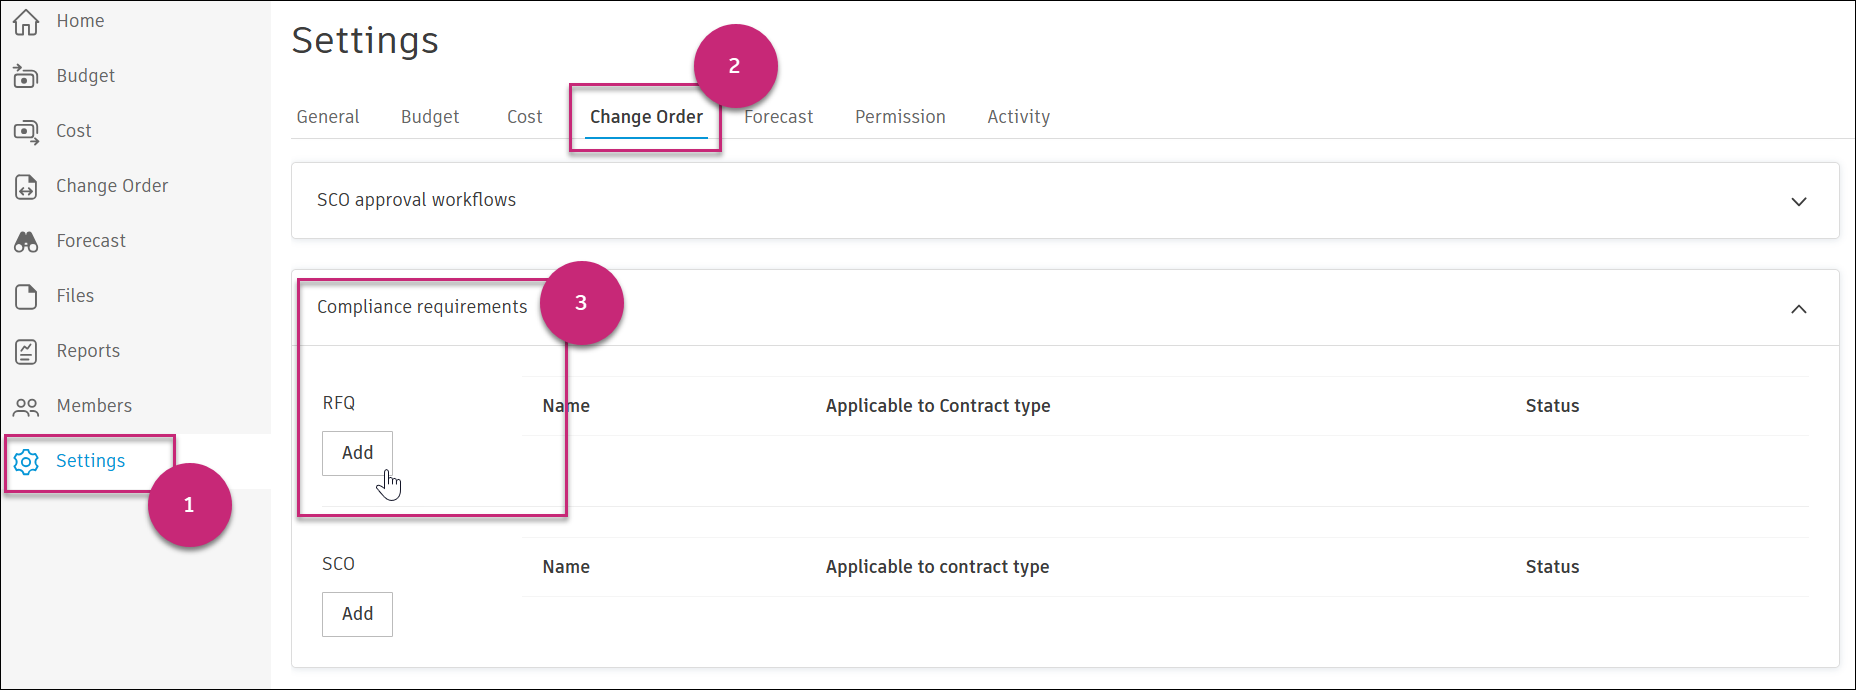Image resolution: width=1856 pixels, height=690 pixels.
Task: Click the Reports icon in sidebar
Action: click(x=26, y=351)
